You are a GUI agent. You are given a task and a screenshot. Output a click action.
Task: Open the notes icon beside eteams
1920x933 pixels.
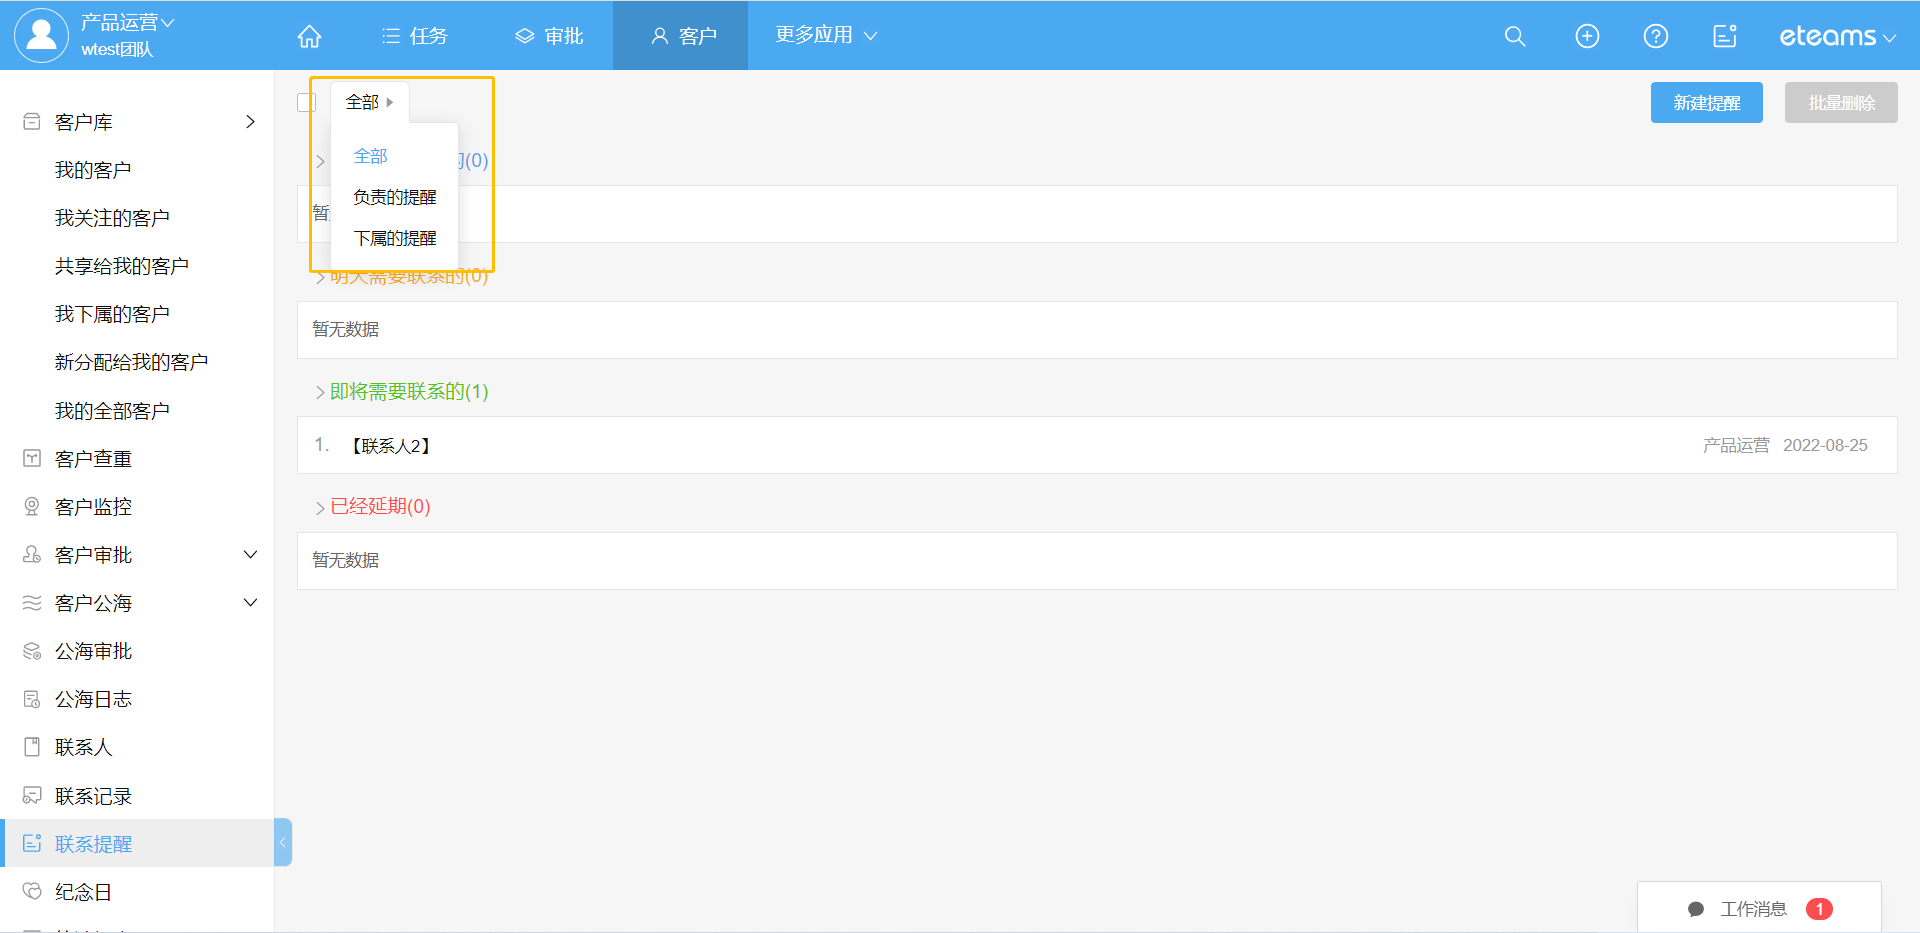(1725, 36)
